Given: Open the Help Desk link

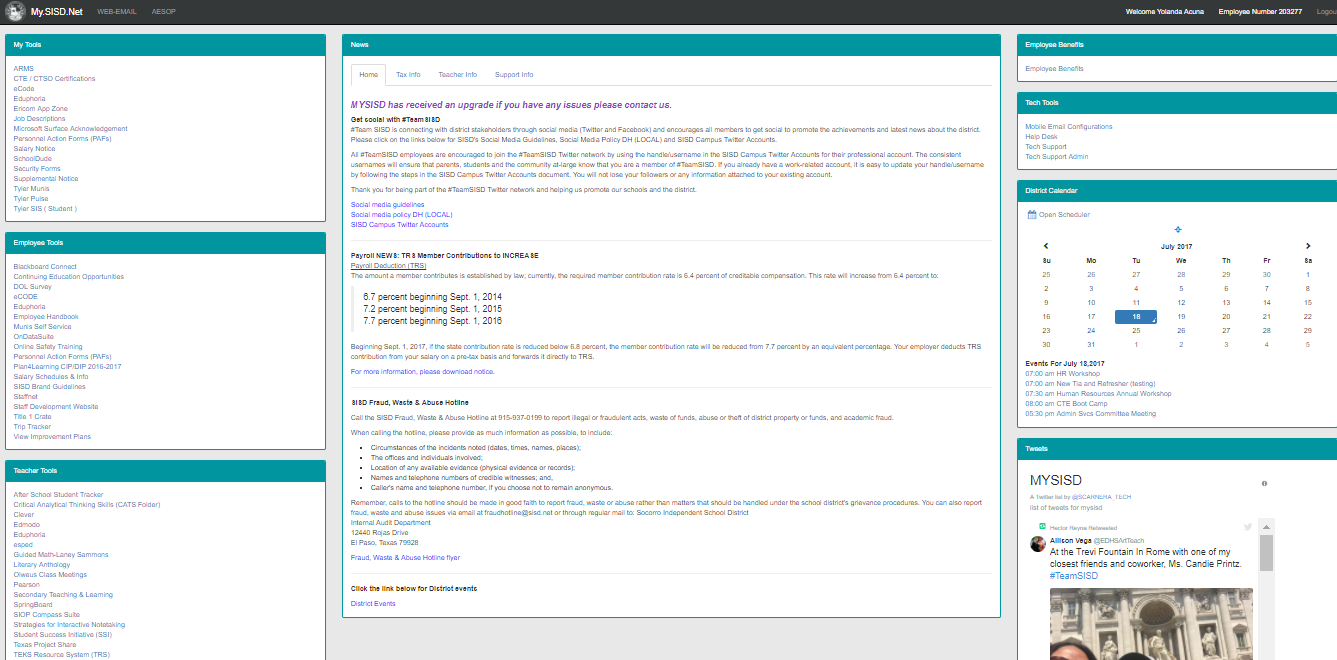Looking at the screenshot, I should point(1042,137).
